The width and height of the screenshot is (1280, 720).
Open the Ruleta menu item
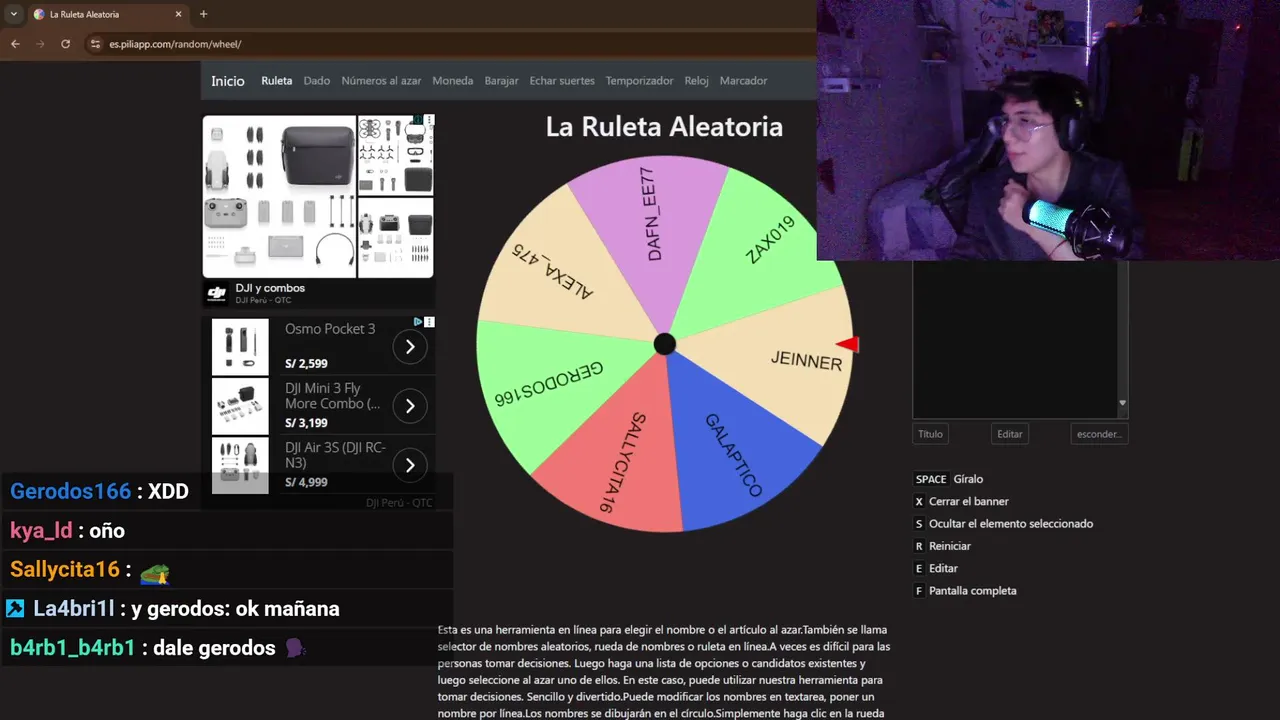tap(277, 81)
